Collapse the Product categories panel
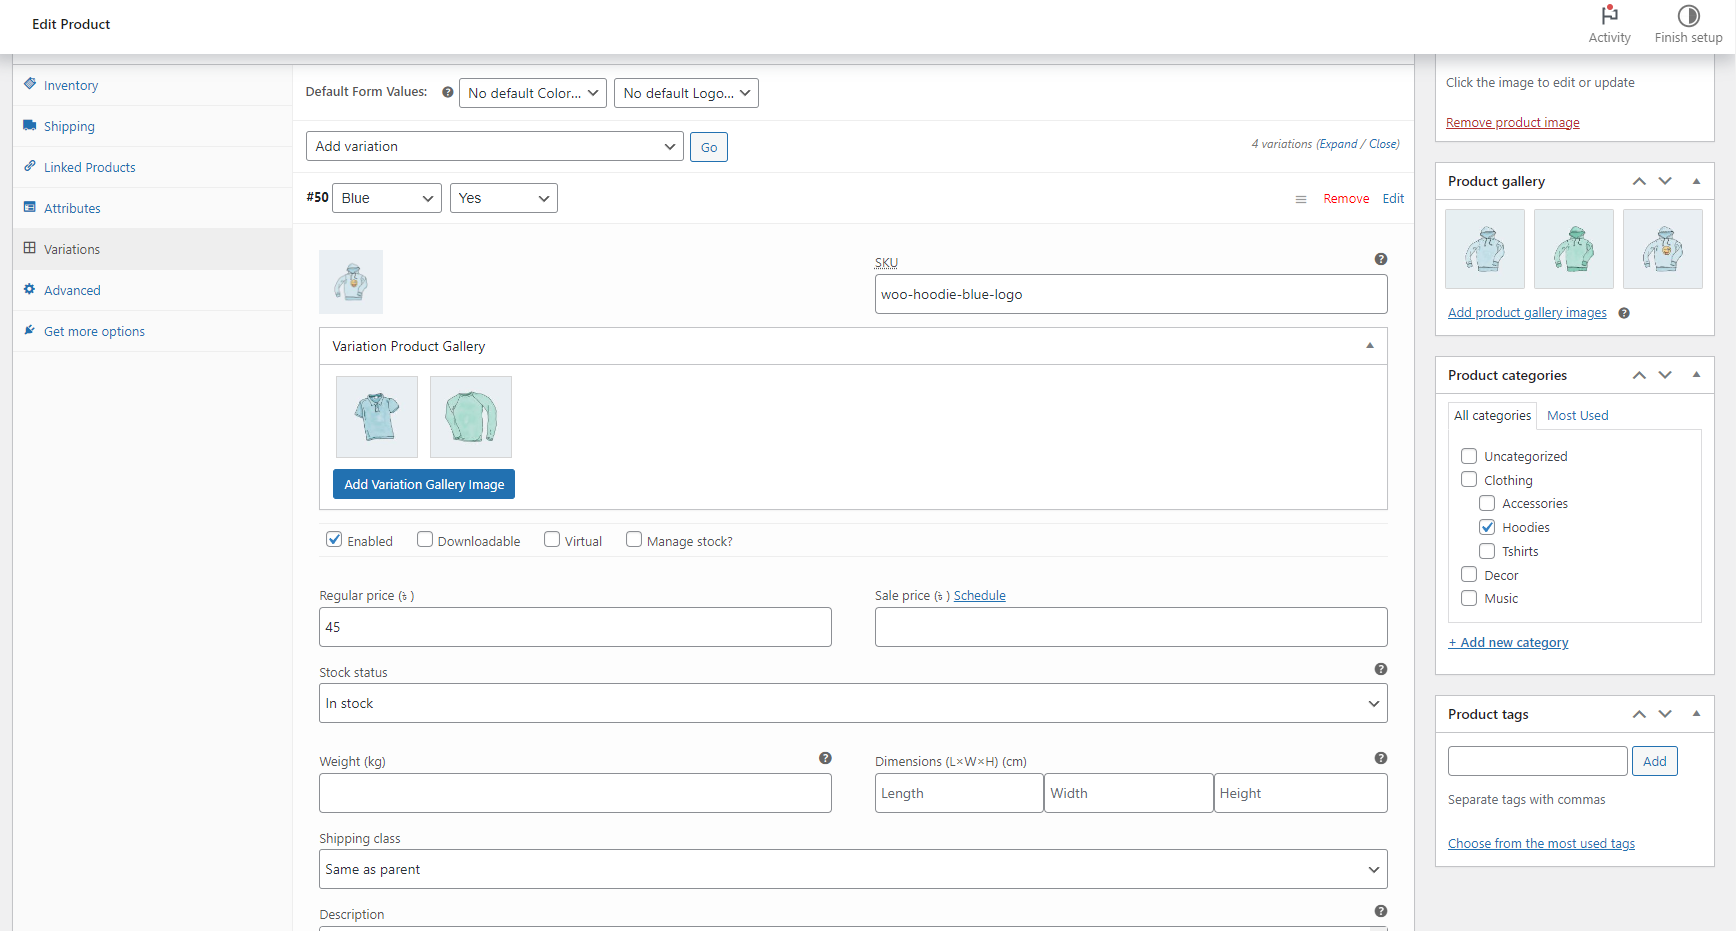The width and height of the screenshot is (1736, 931). (x=1696, y=375)
